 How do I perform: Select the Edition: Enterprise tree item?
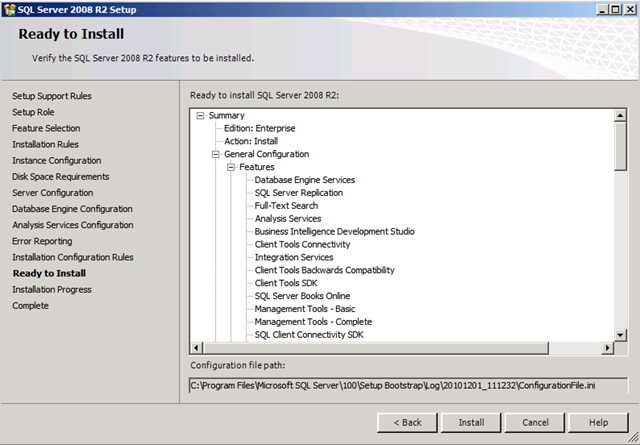click(260, 128)
